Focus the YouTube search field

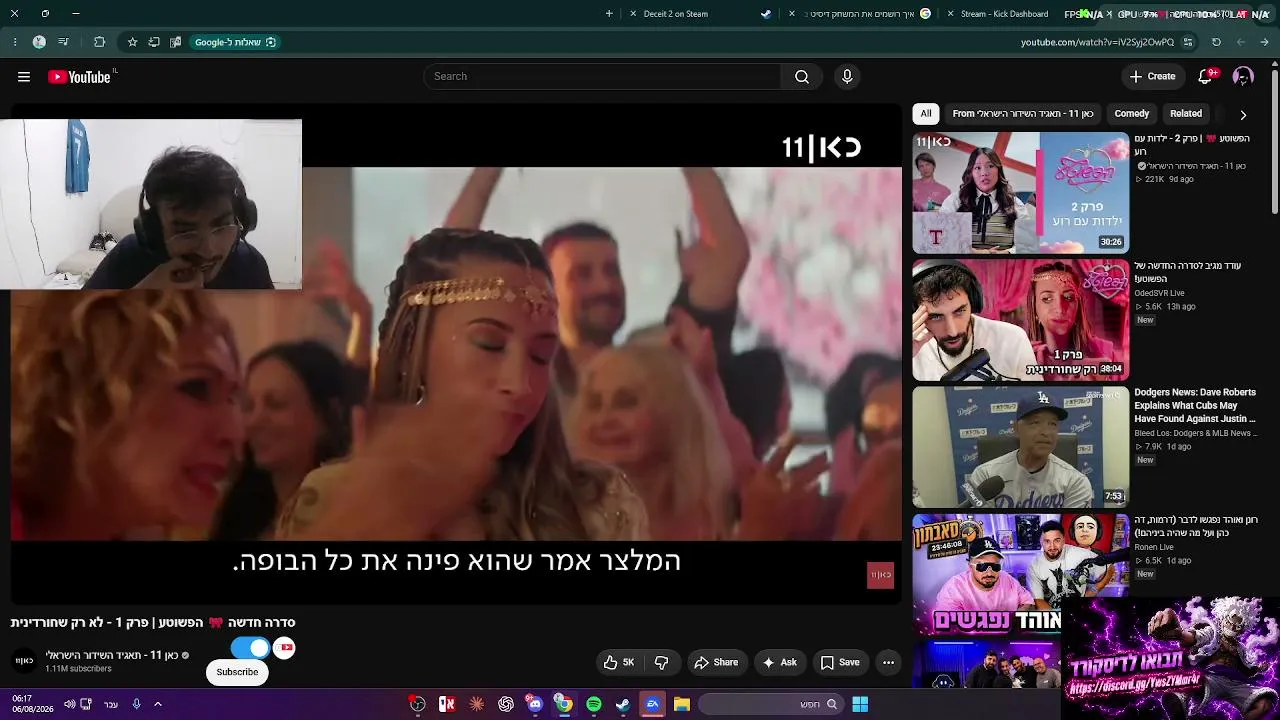pos(602,77)
